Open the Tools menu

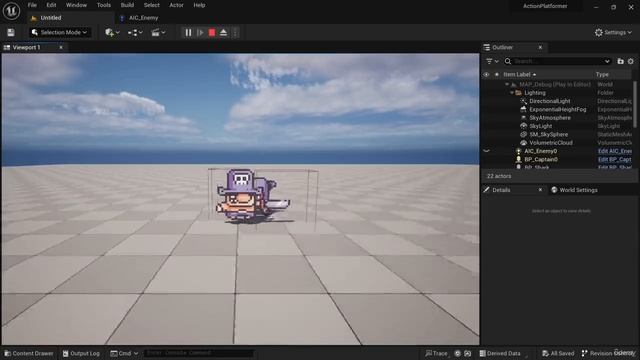click(x=104, y=5)
